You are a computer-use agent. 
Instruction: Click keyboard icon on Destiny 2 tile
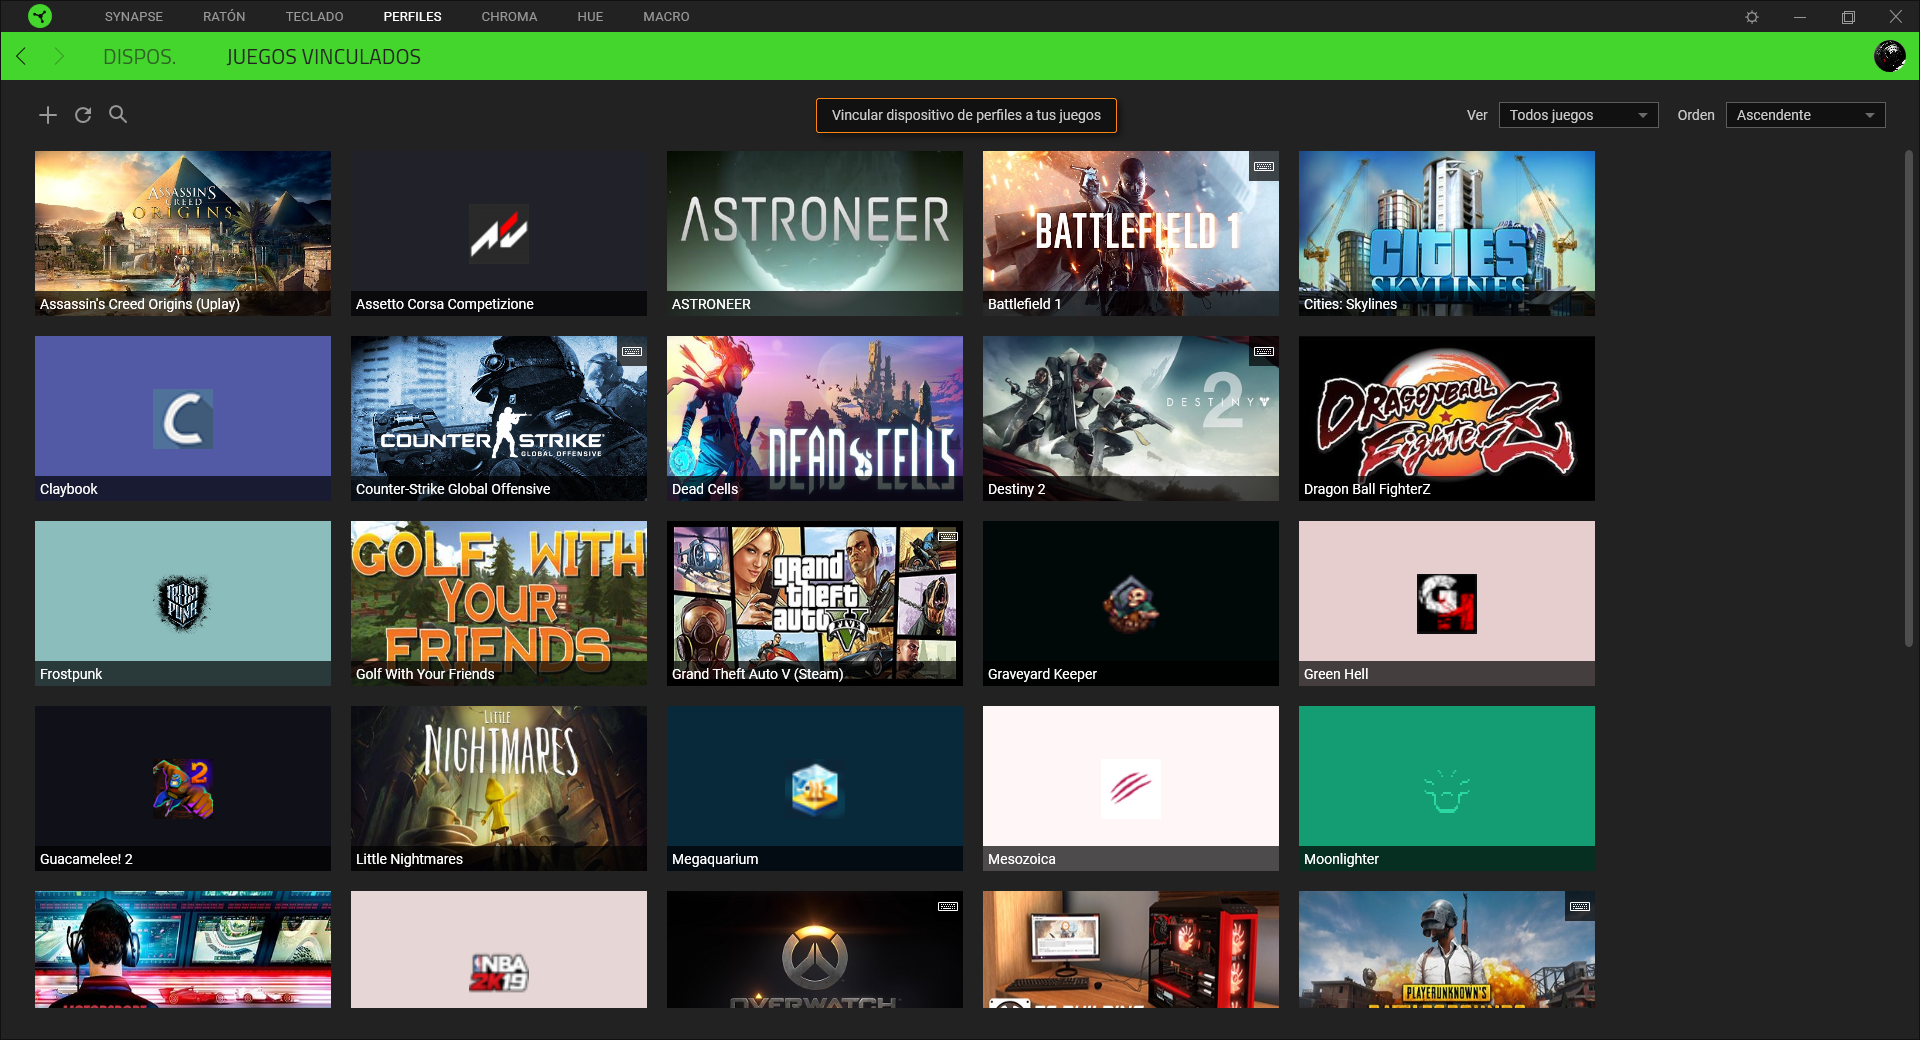pyautogui.click(x=1264, y=351)
